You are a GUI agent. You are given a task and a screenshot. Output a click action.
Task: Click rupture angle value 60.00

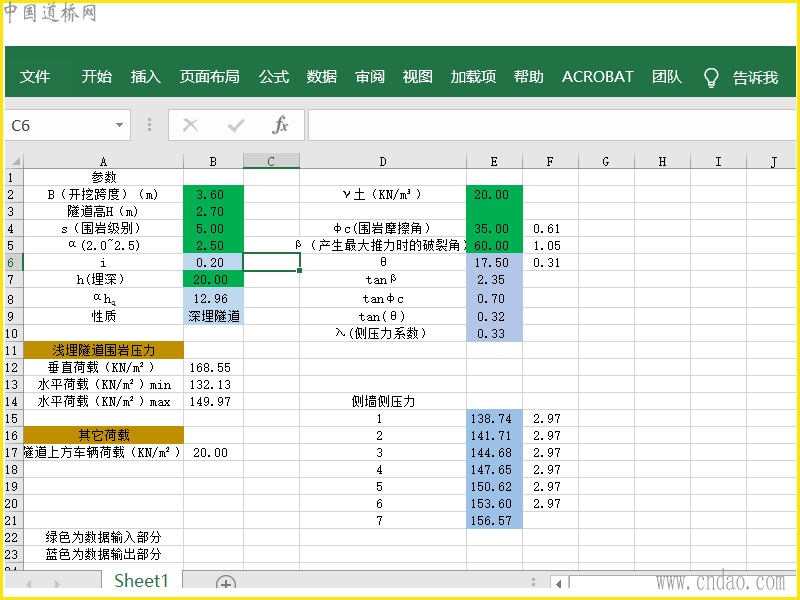coord(494,245)
